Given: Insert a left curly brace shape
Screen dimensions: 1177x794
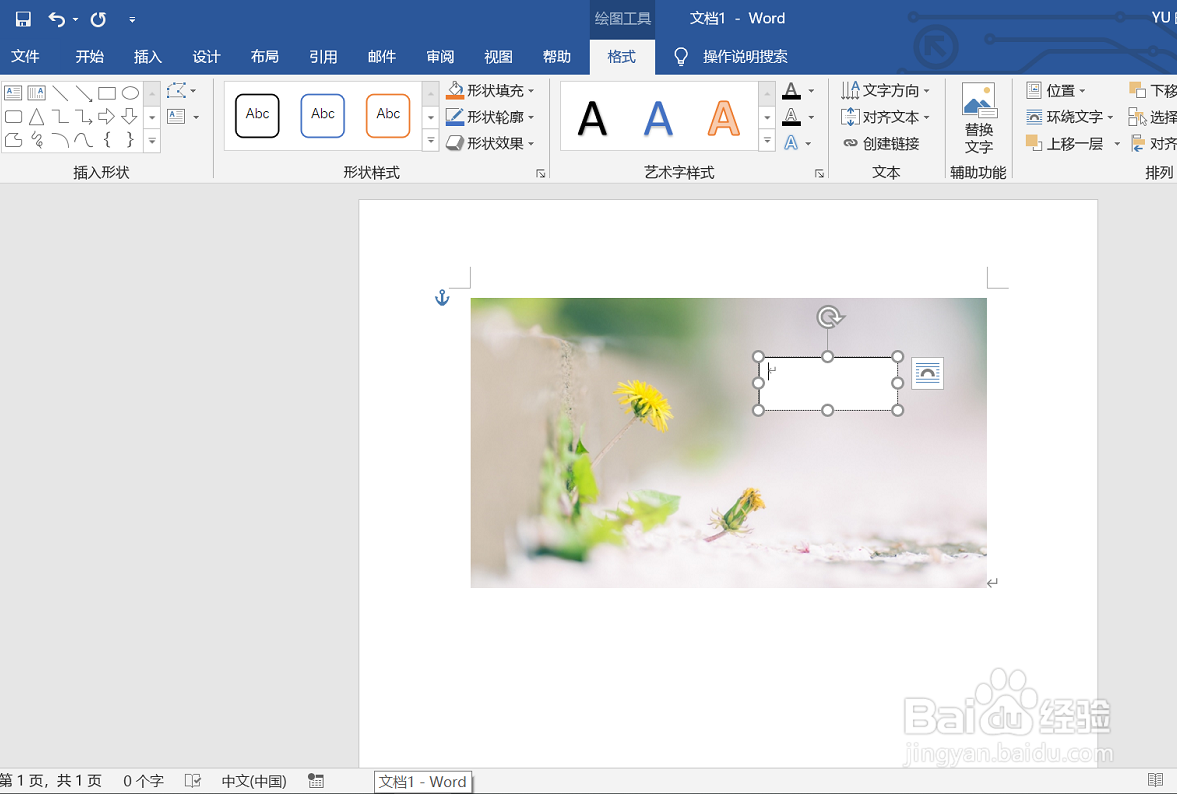Looking at the screenshot, I should point(106,140).
